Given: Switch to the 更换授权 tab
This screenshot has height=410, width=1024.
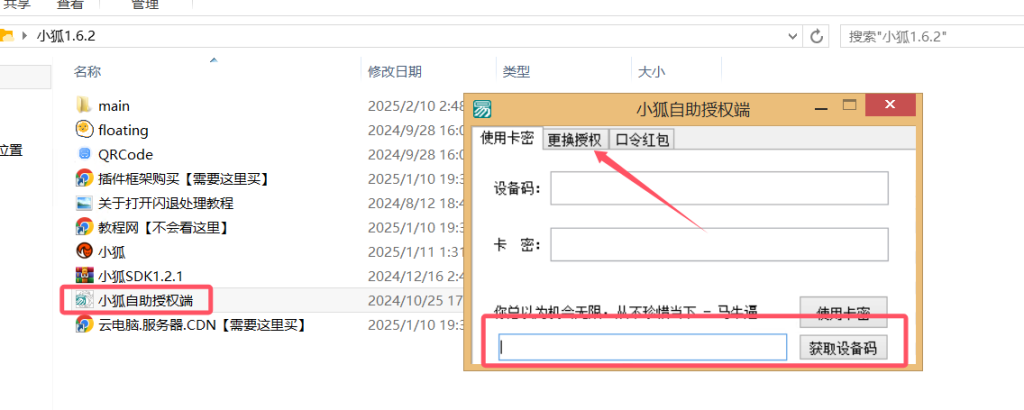Looking at the screenshot, I should [x=575, y=140].
